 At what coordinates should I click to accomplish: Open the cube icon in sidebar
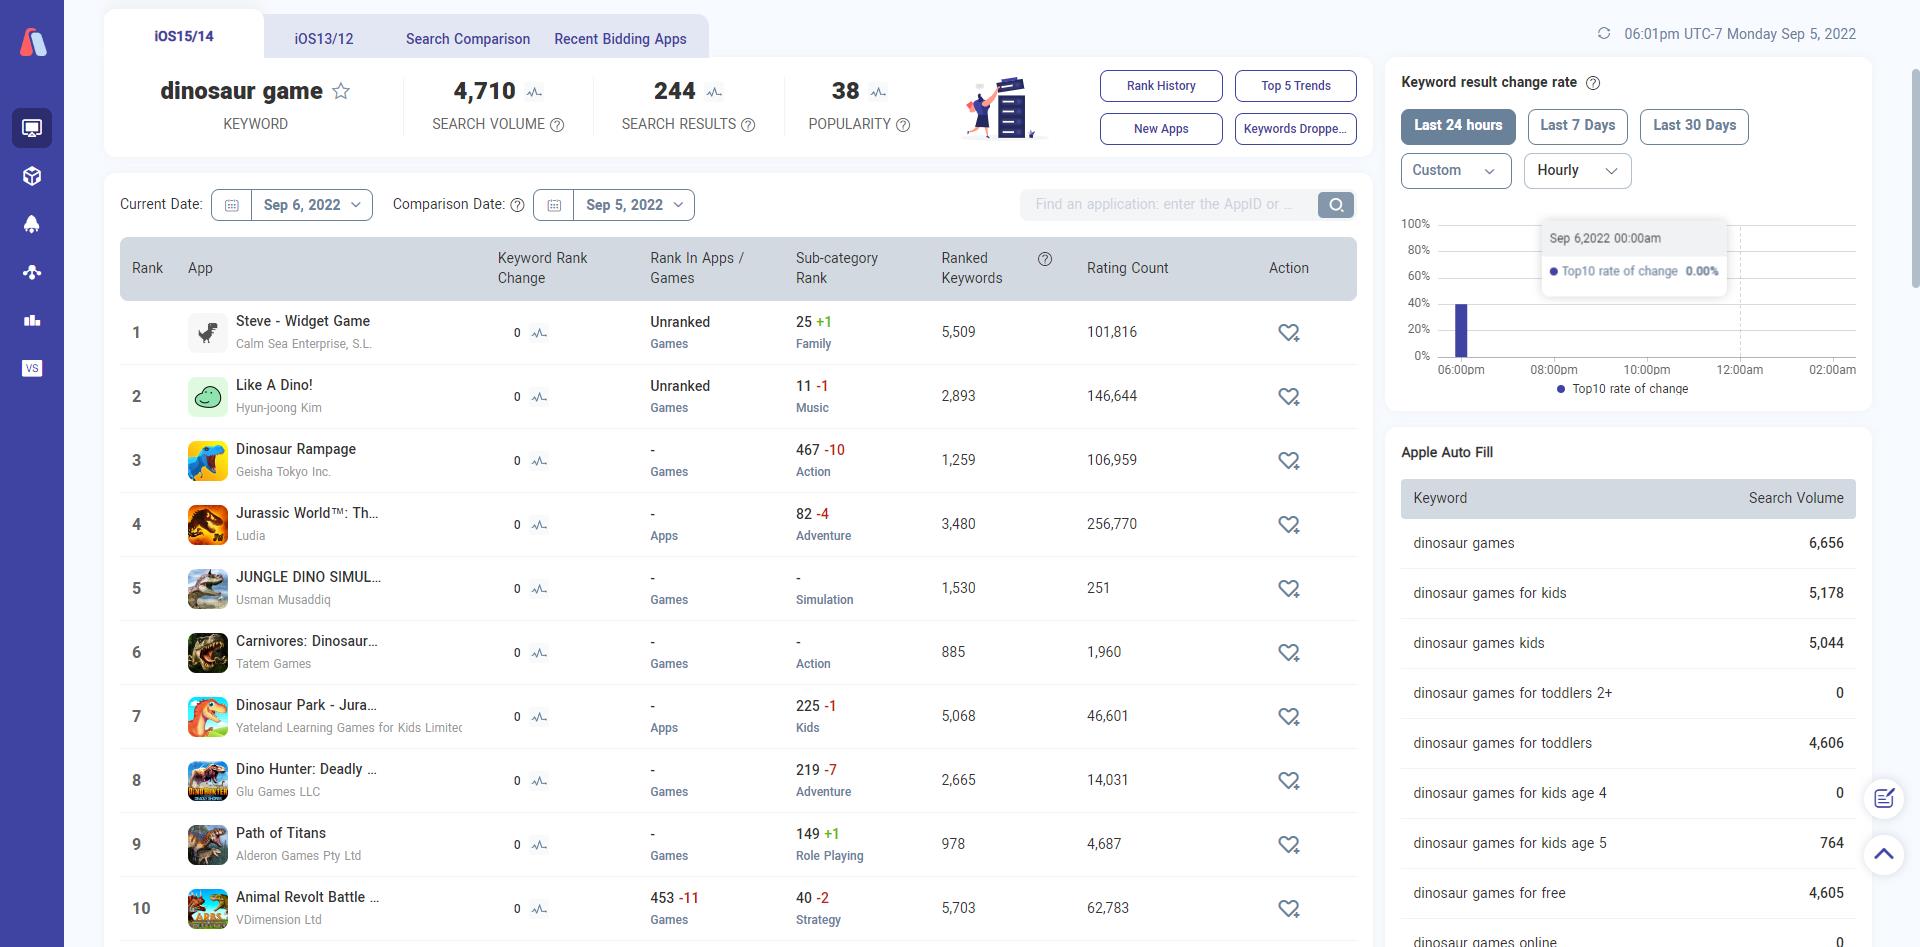tap(32, 176)
